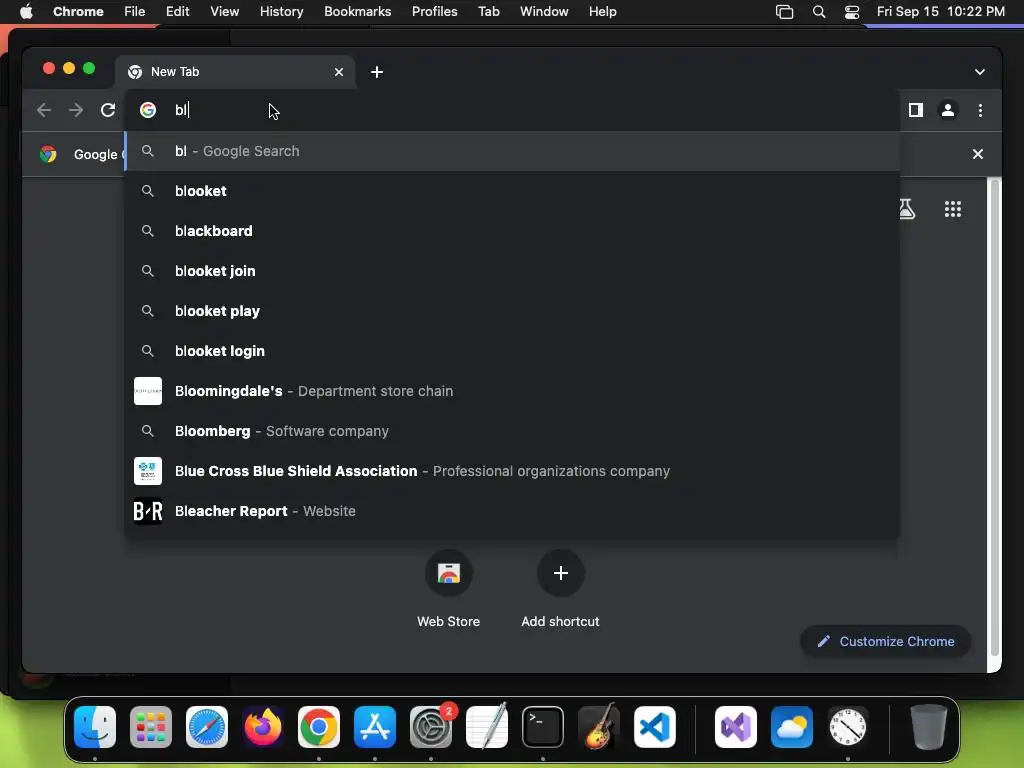Click the Stage Manager menu bar icon
The image size is (1024, 768).
[784, 12]
